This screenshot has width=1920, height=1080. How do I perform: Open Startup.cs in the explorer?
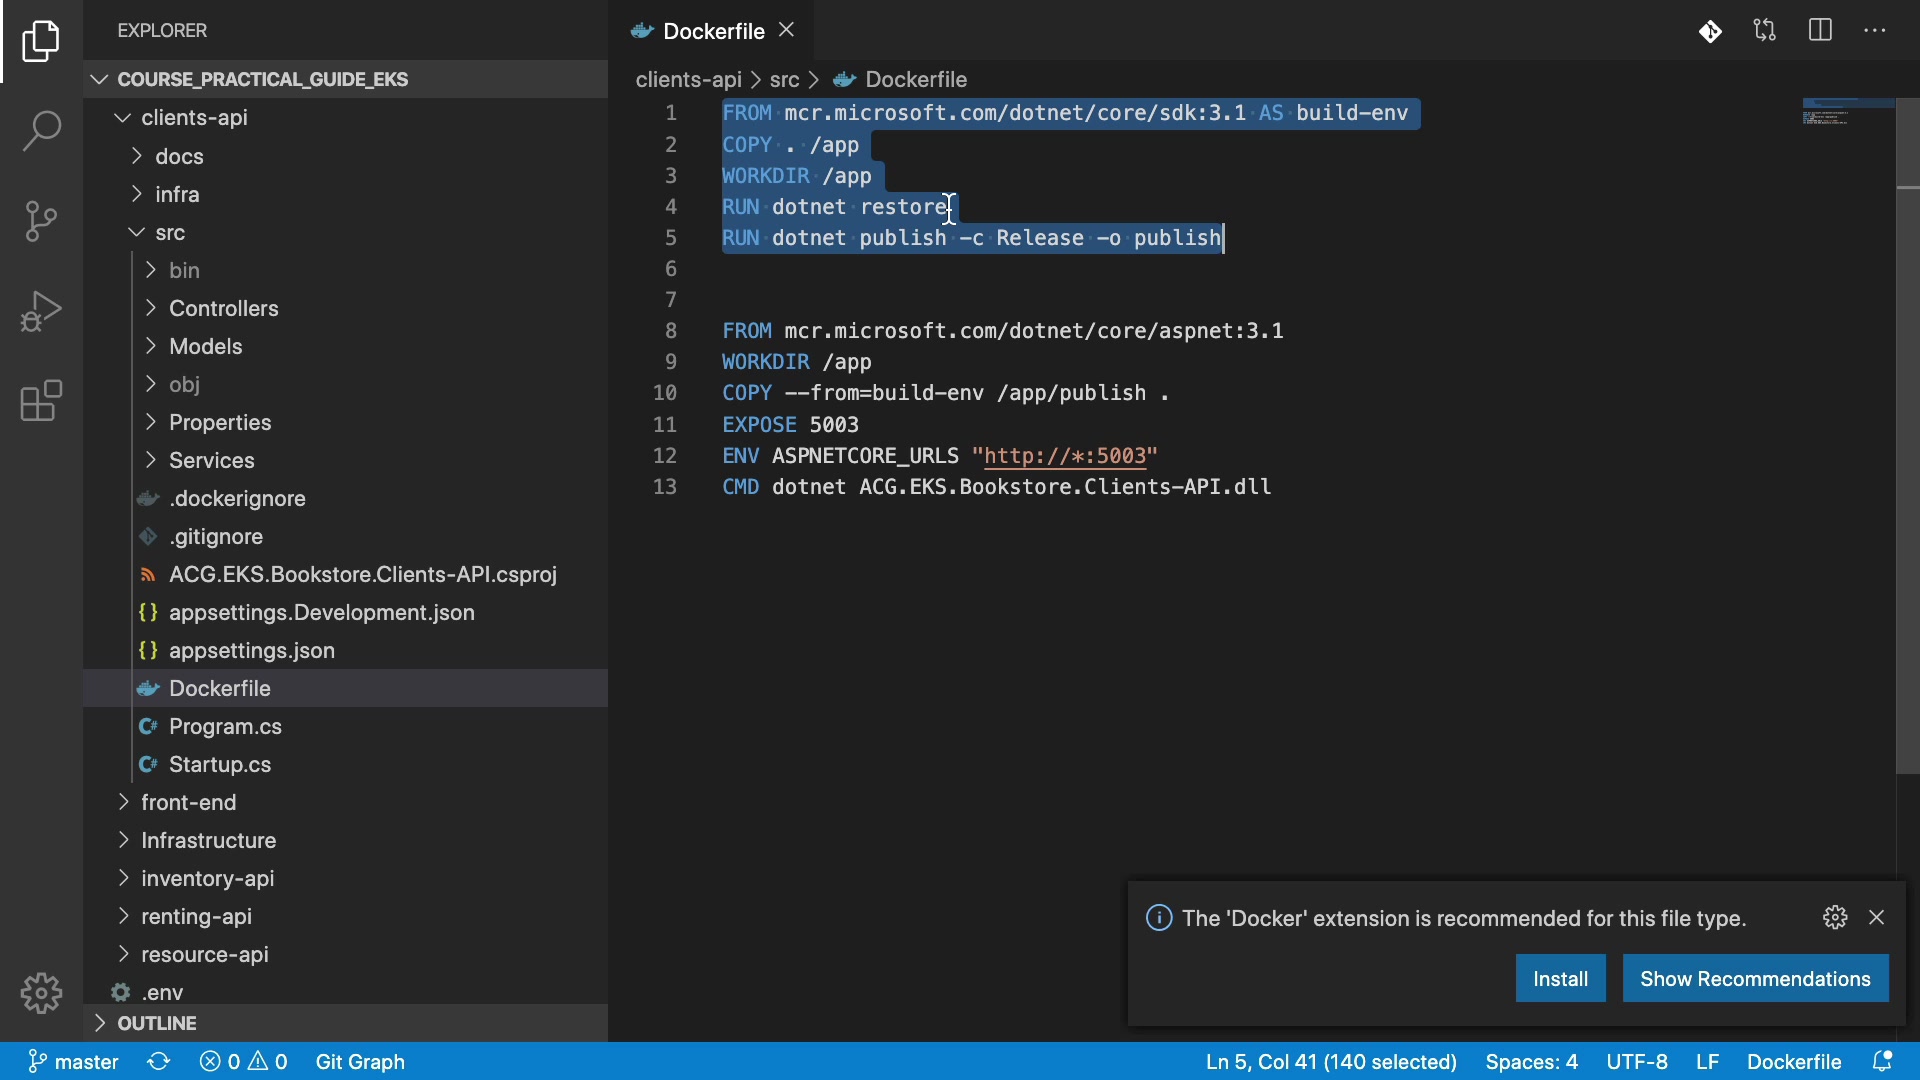pos(220,764)
